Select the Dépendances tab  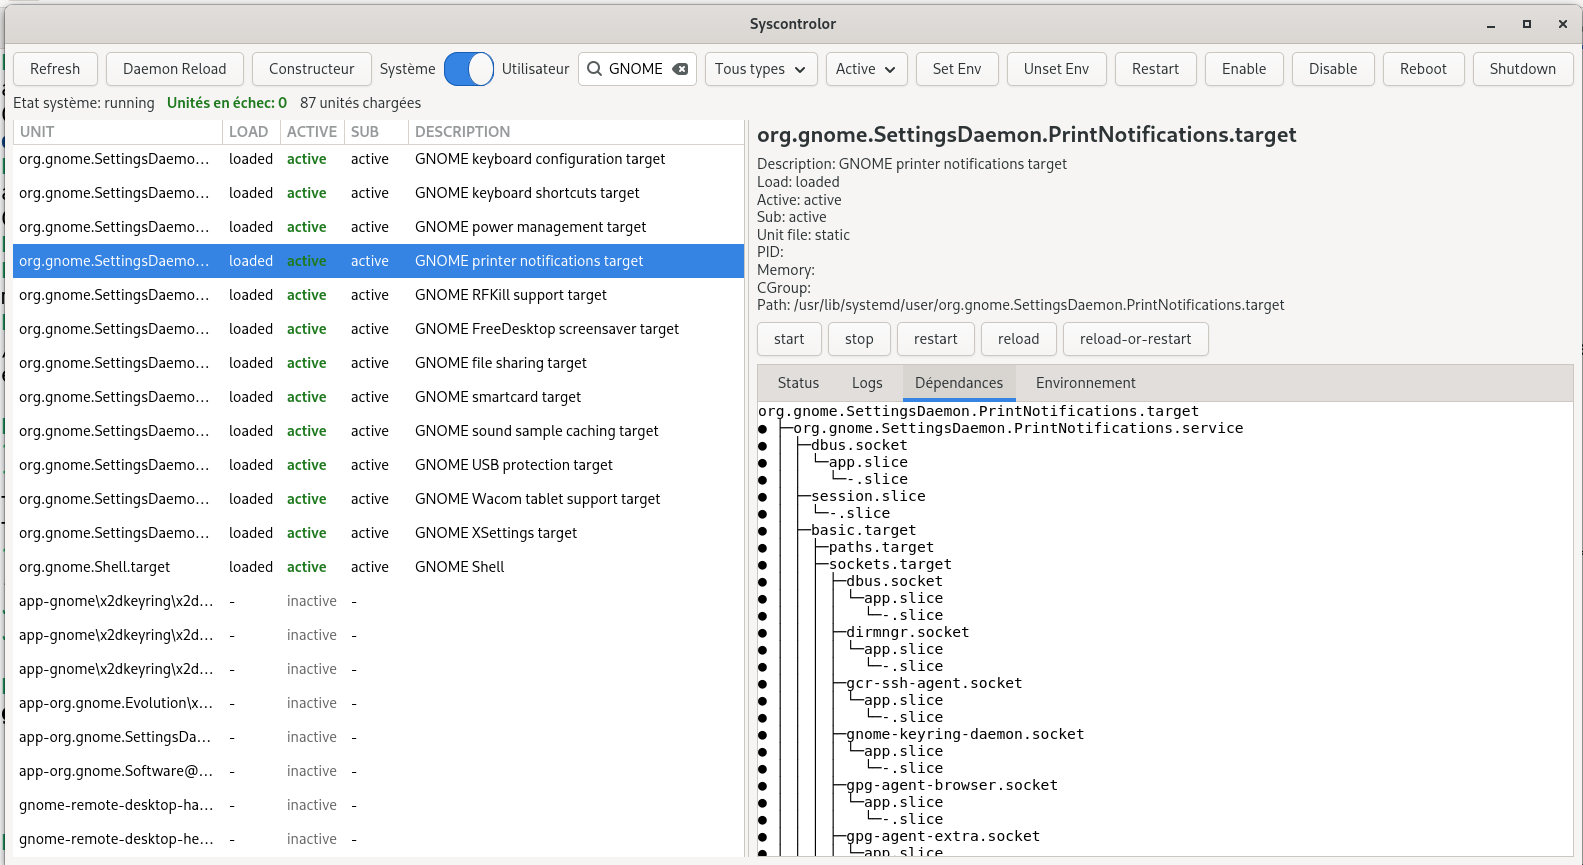point(959,383)
